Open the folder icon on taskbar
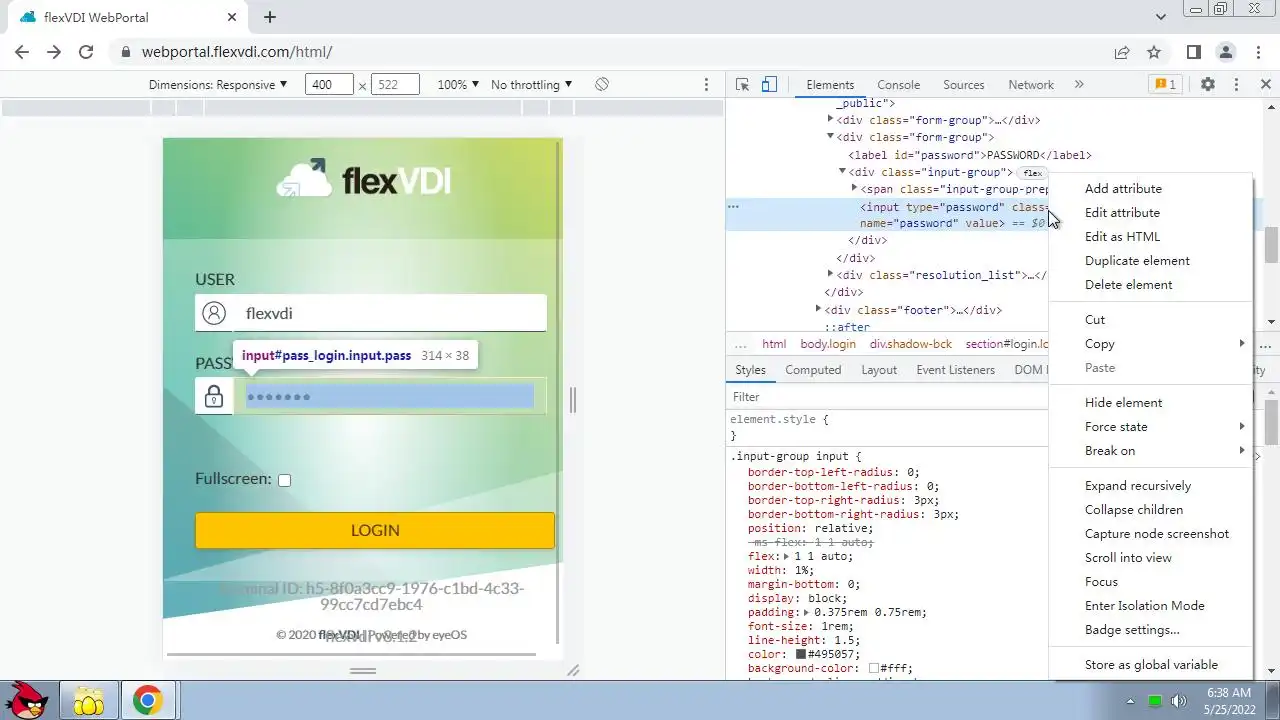The height and width of the screenshot is (720, 1280). [88, 700]
